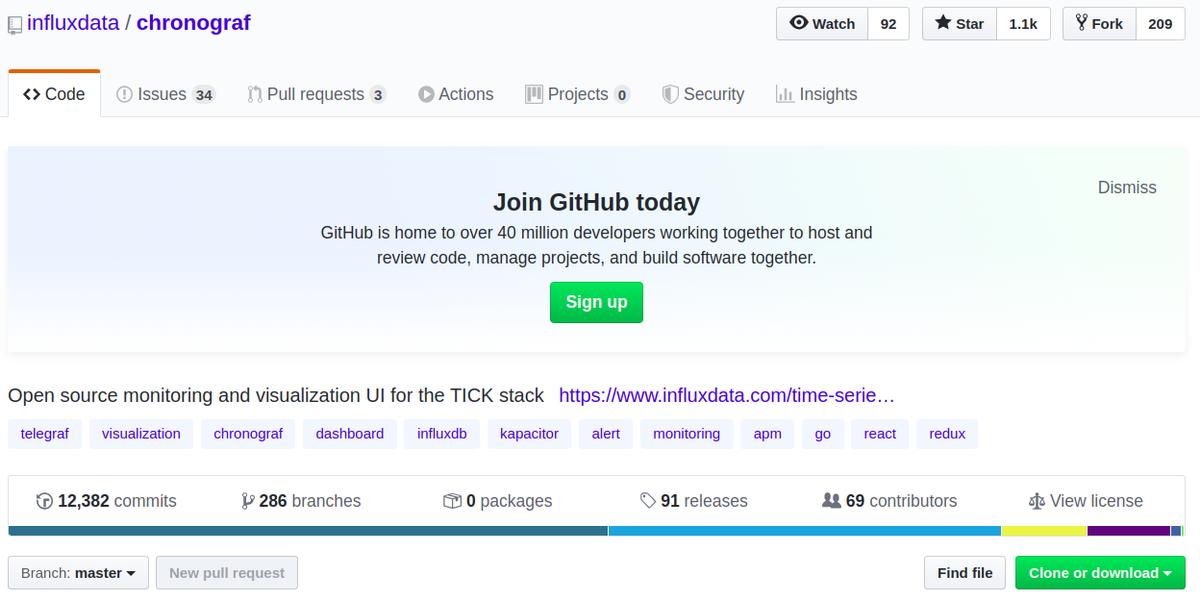Screen dimensions: 1200x598
Task: Click the green Sign up button
Action: (x=596, y=302)
